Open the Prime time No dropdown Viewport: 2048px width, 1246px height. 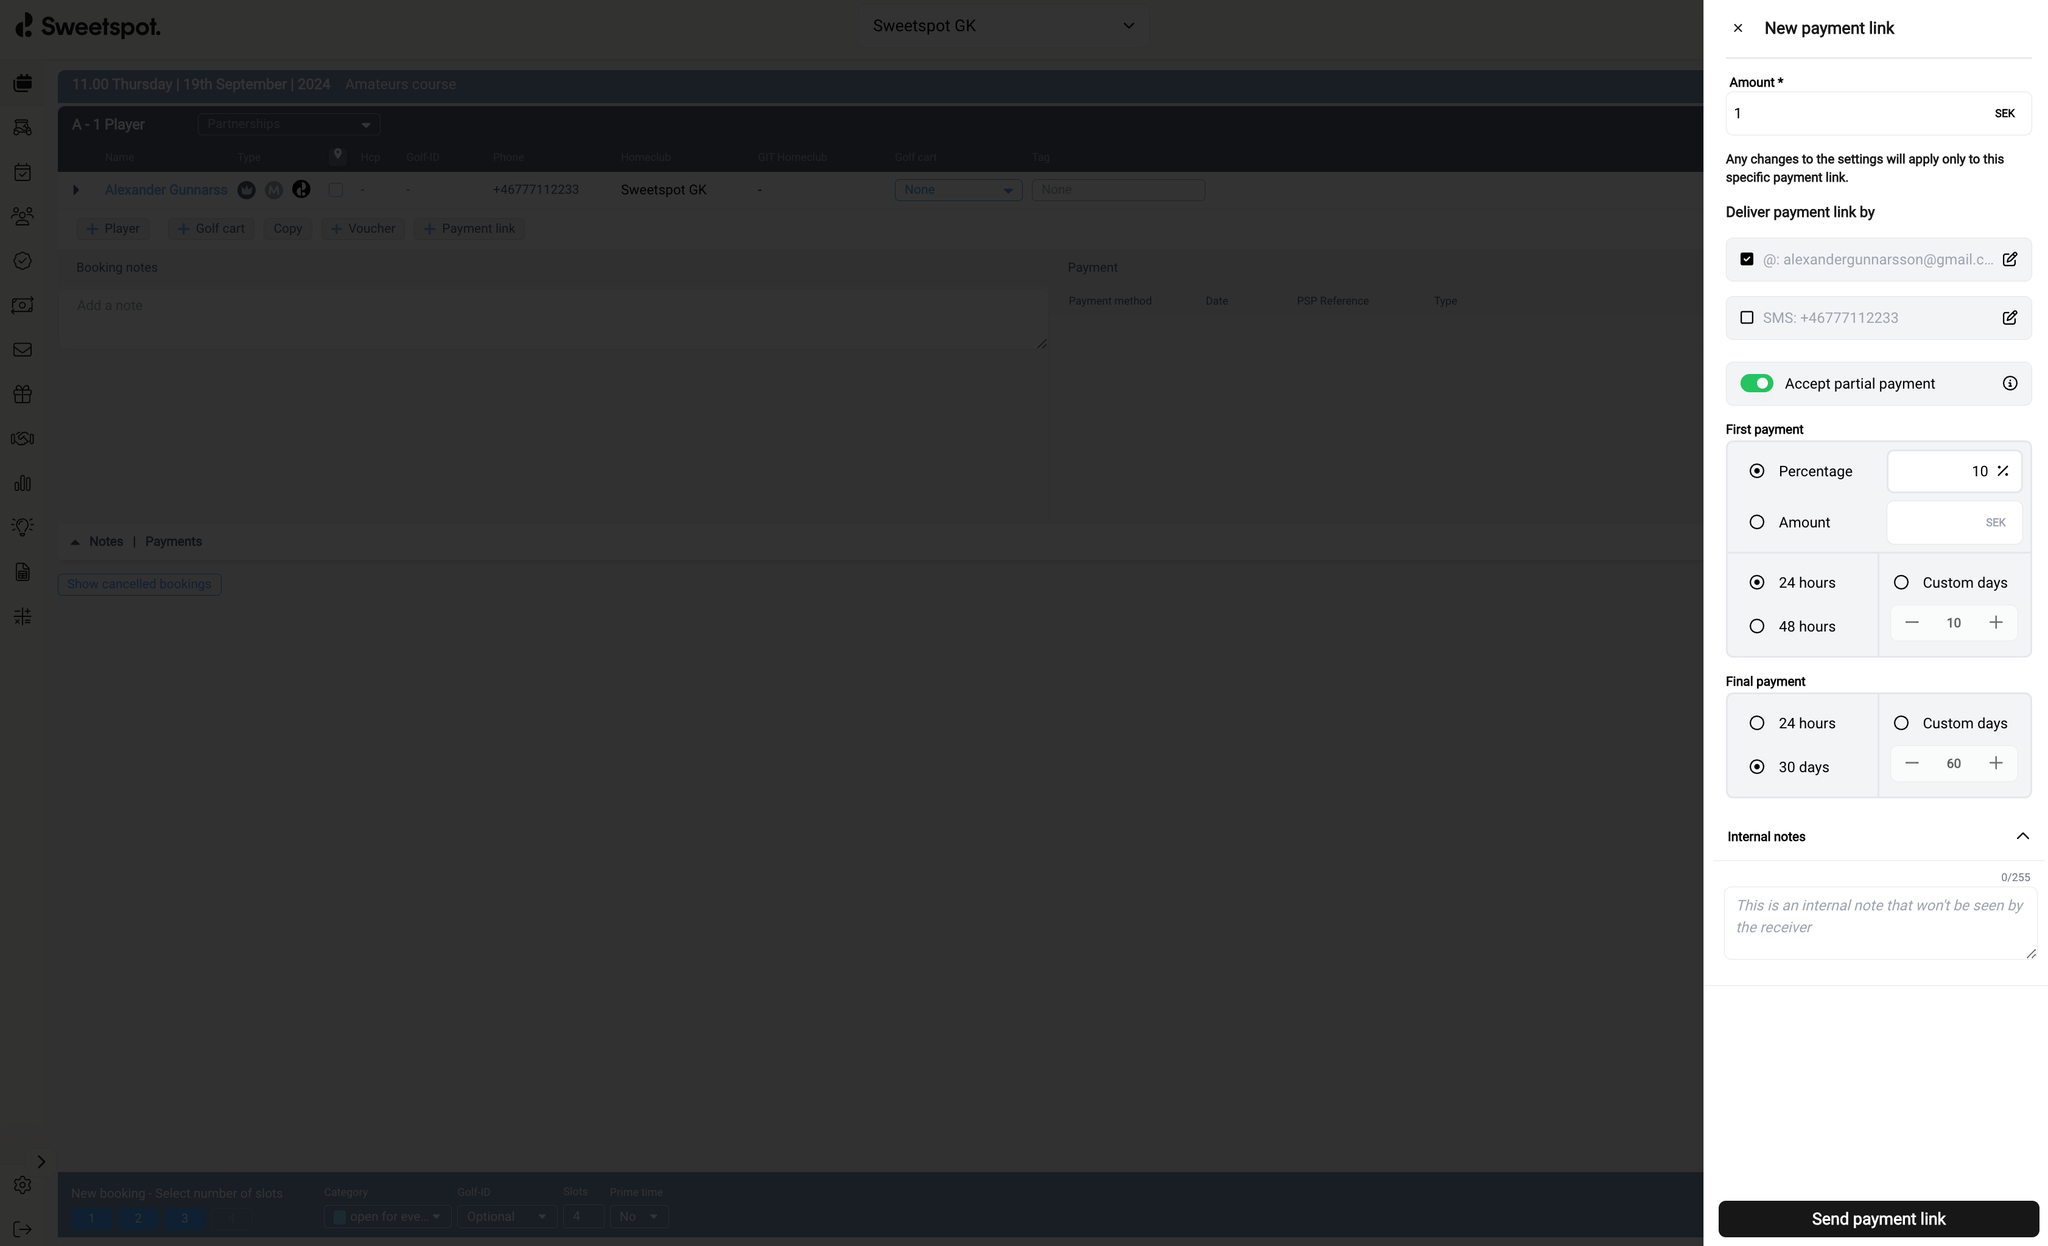click(638, 1217)
